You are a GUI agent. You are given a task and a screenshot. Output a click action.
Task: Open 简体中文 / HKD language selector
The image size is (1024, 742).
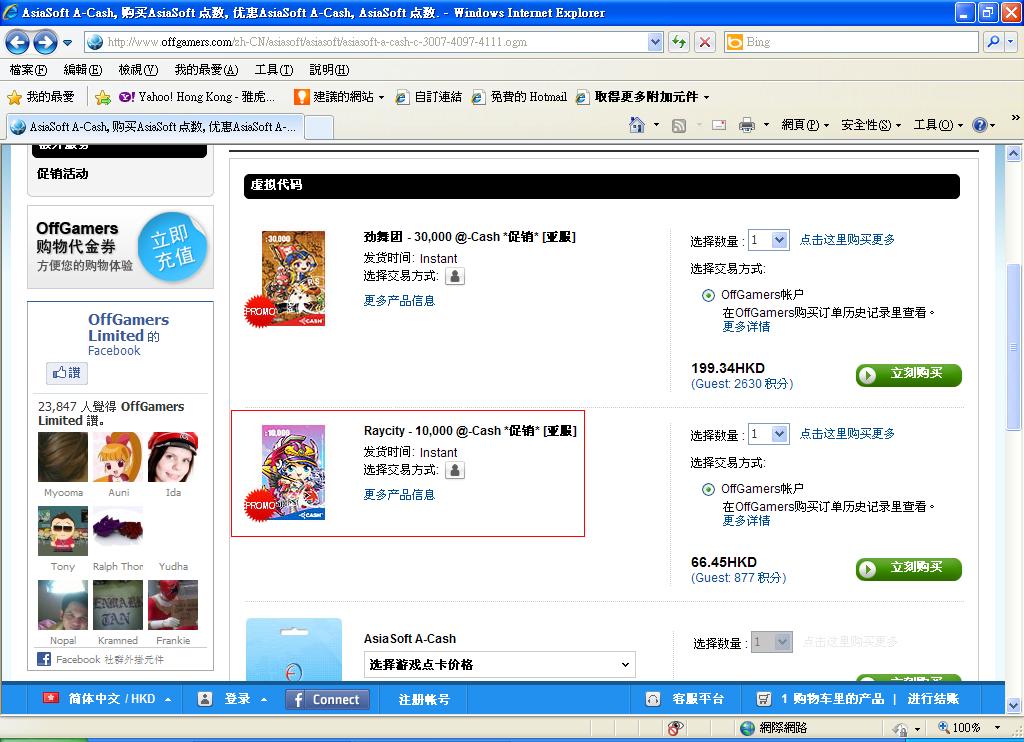coord(107,699)
